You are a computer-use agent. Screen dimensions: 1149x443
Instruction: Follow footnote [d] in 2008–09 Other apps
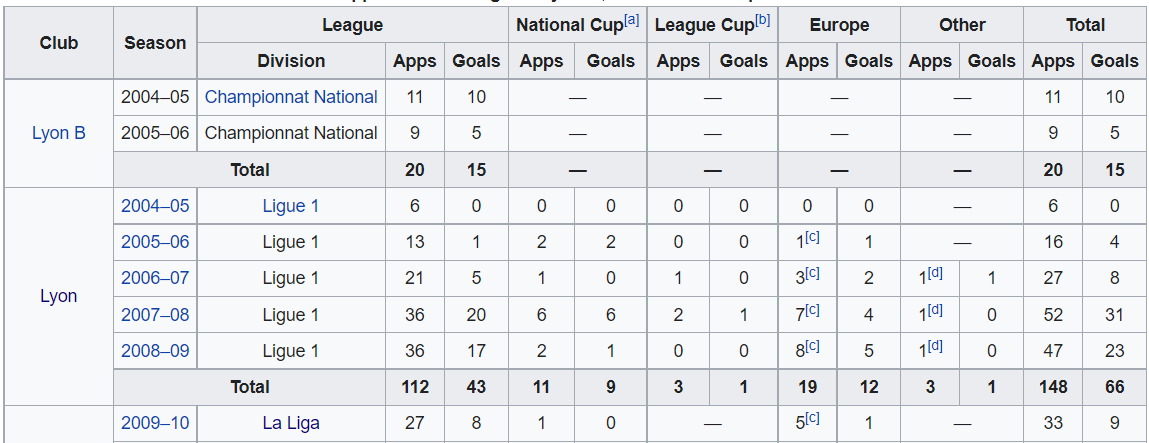coord(935,346)
